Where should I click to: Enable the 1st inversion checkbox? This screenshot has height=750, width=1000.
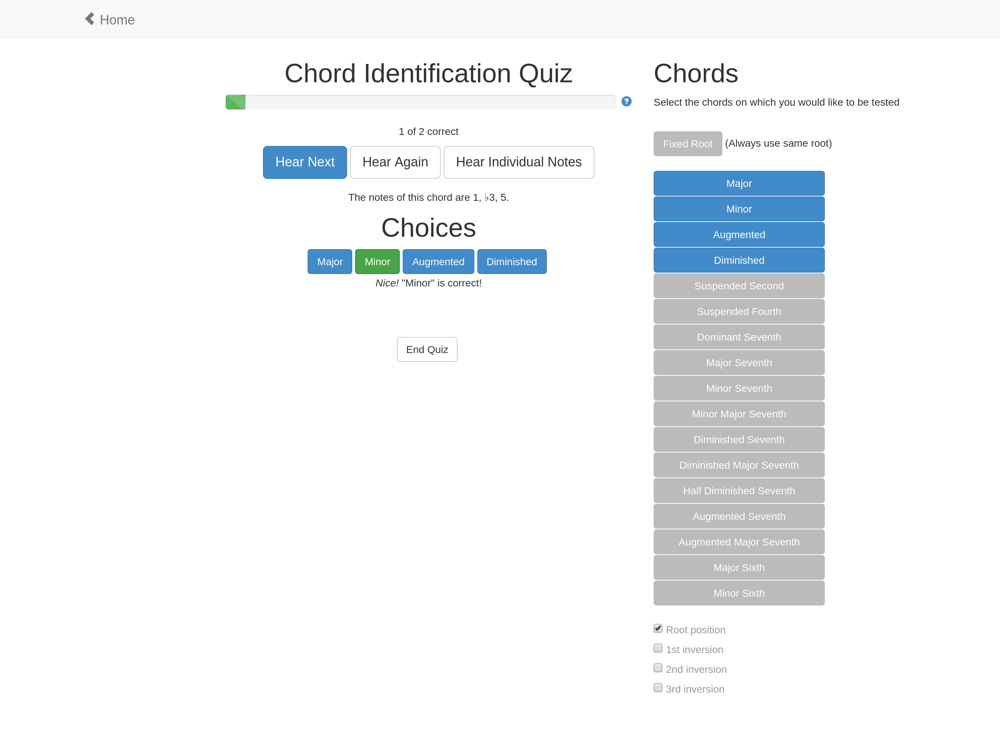pyautogui.click(x=658, y=649)
